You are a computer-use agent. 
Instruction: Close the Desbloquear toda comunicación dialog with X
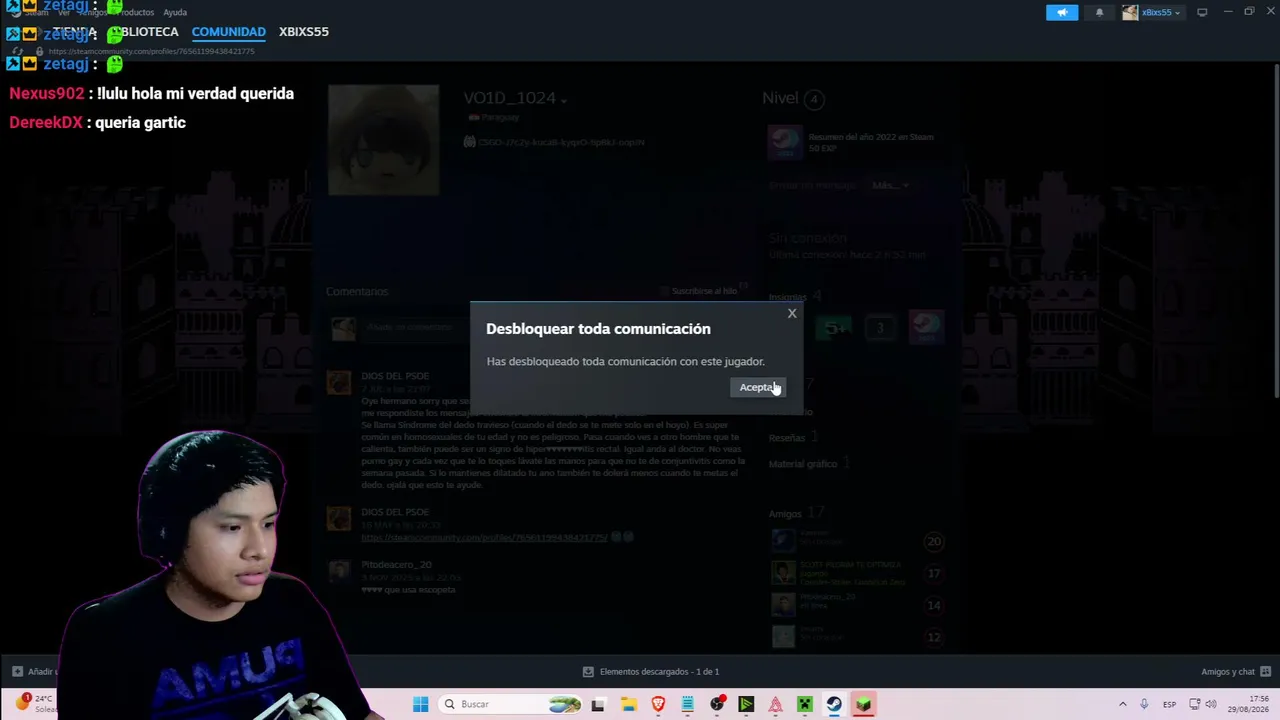click(x=792, y=314)
